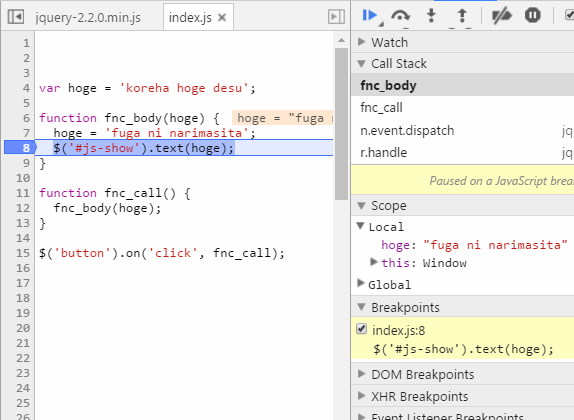
Task: Uncheck the index.js:8 breakpoint checkbox
Action: (x=361, y=329)
